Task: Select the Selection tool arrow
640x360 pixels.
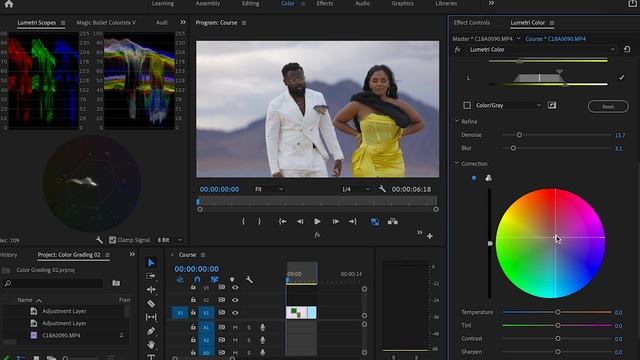Action: click(x=151, y=262)
